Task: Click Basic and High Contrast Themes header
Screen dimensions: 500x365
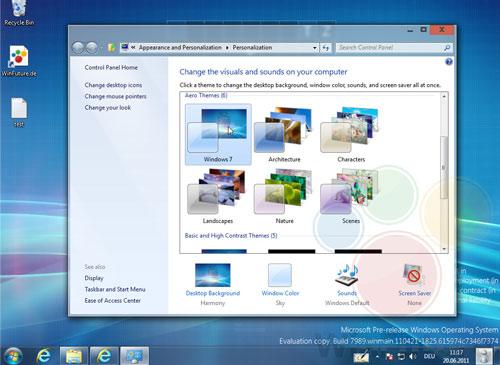Action: [x=231, y=235]
